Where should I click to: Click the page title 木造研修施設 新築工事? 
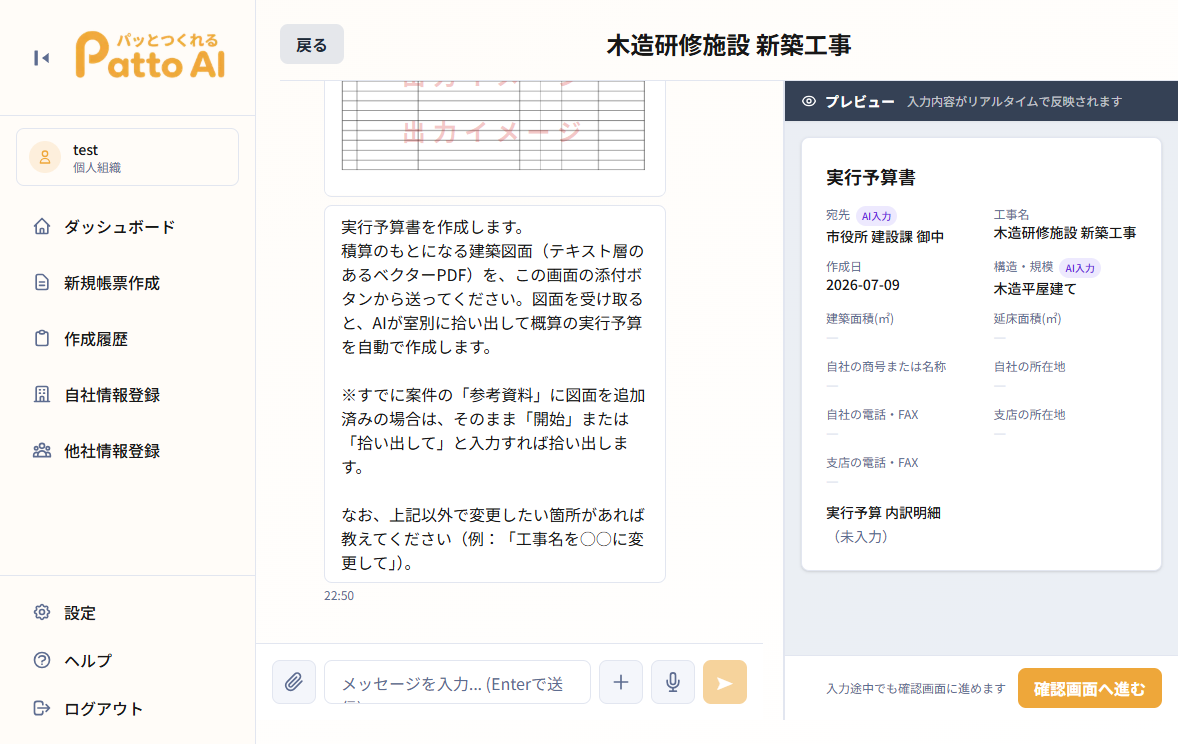click(729, 45)
